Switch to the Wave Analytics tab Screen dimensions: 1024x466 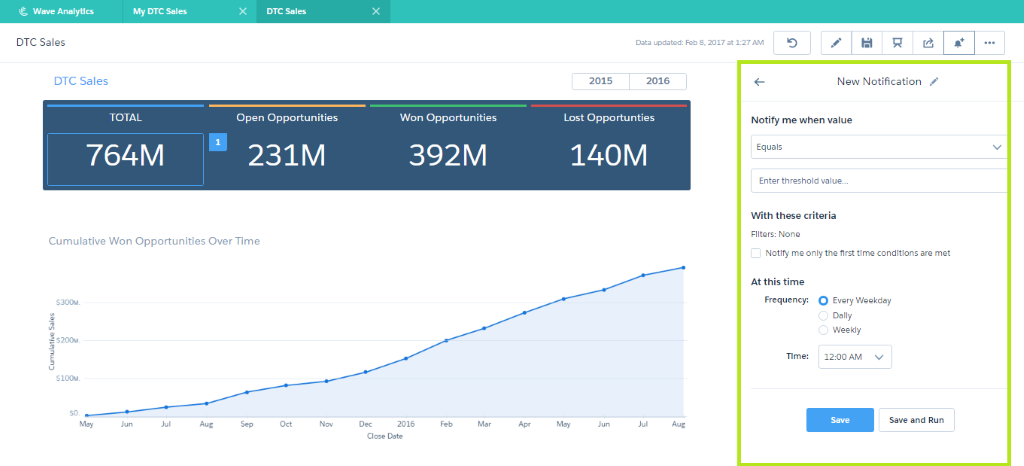coord(61,11)
